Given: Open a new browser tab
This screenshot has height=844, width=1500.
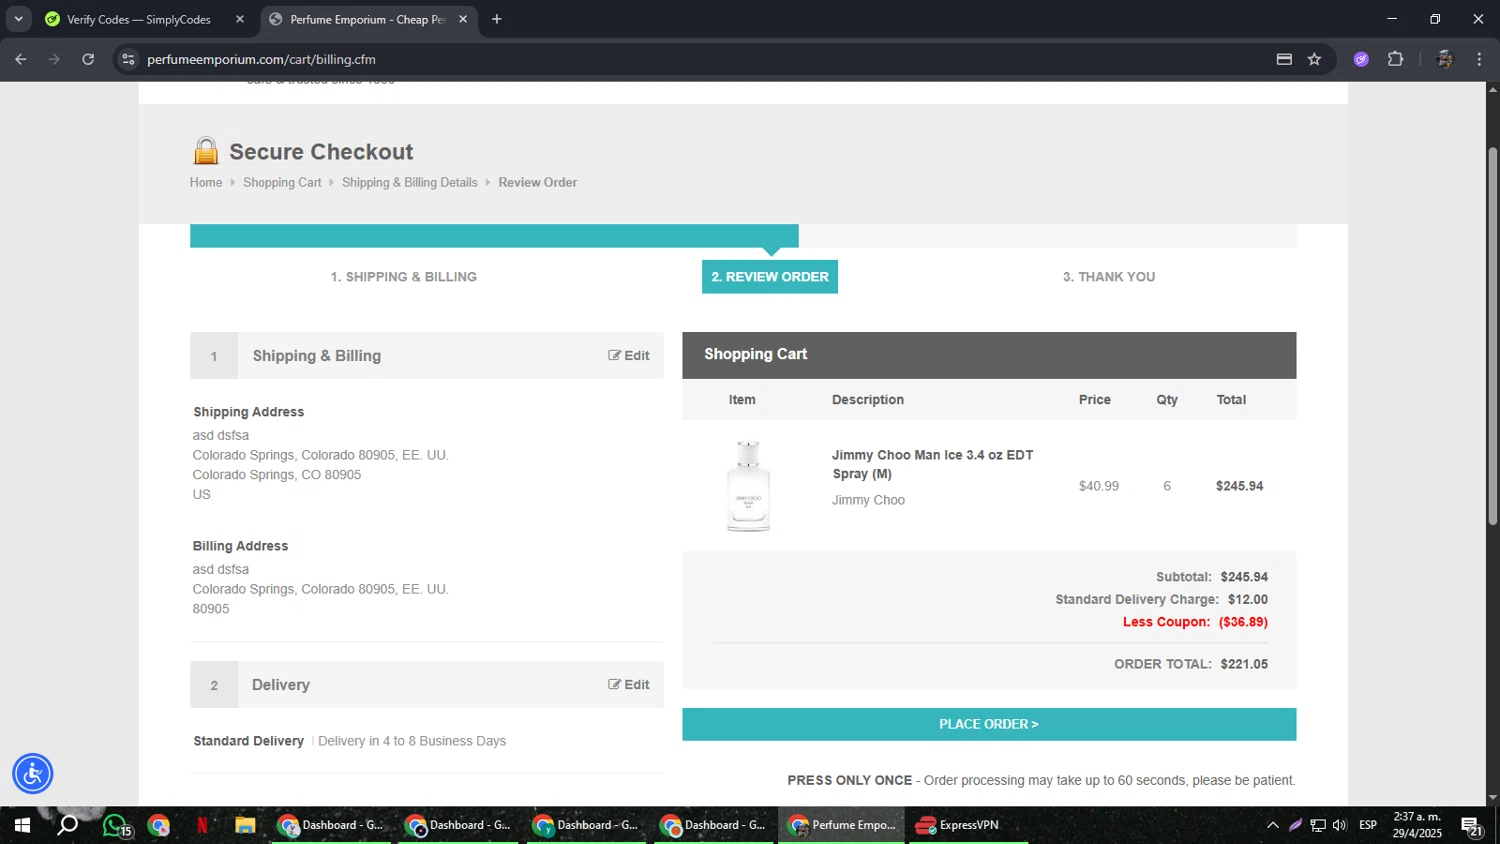Looking at the screenshot, I should 497,19.
